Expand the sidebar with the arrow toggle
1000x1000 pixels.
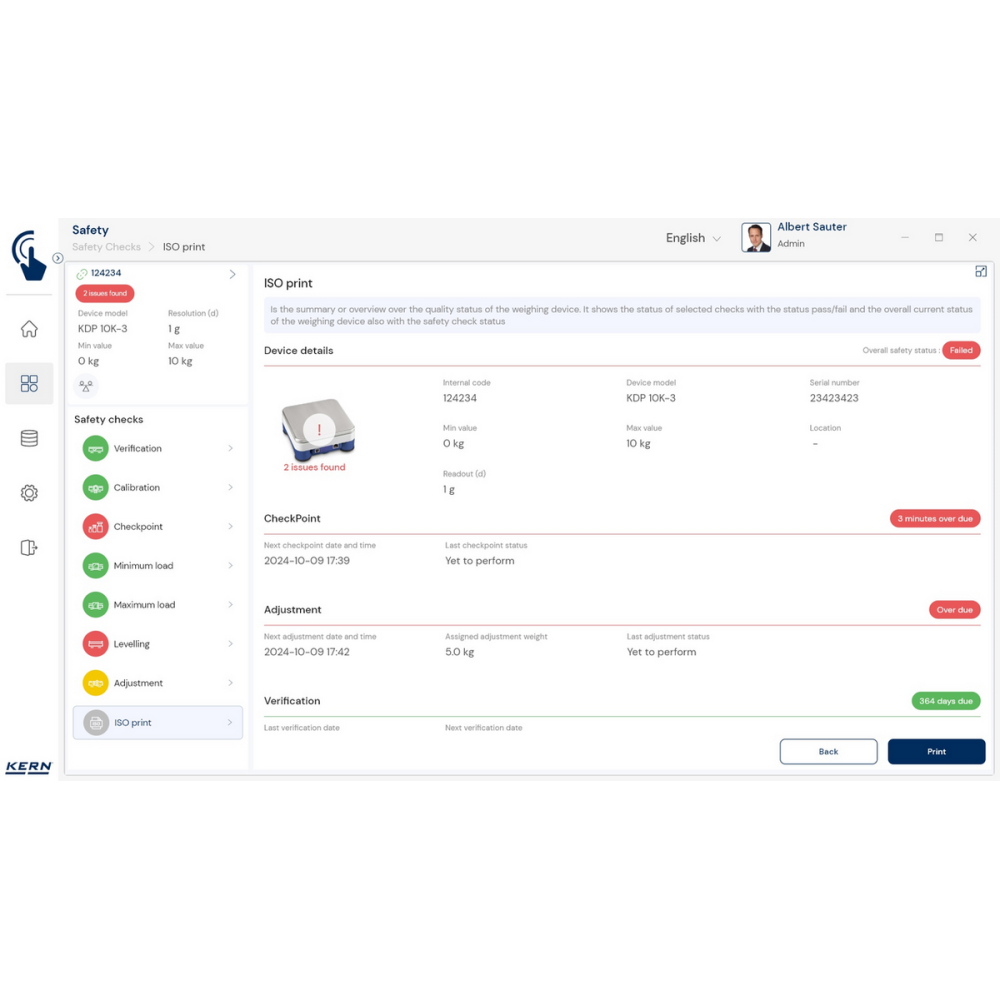click(x=58, y=258)
